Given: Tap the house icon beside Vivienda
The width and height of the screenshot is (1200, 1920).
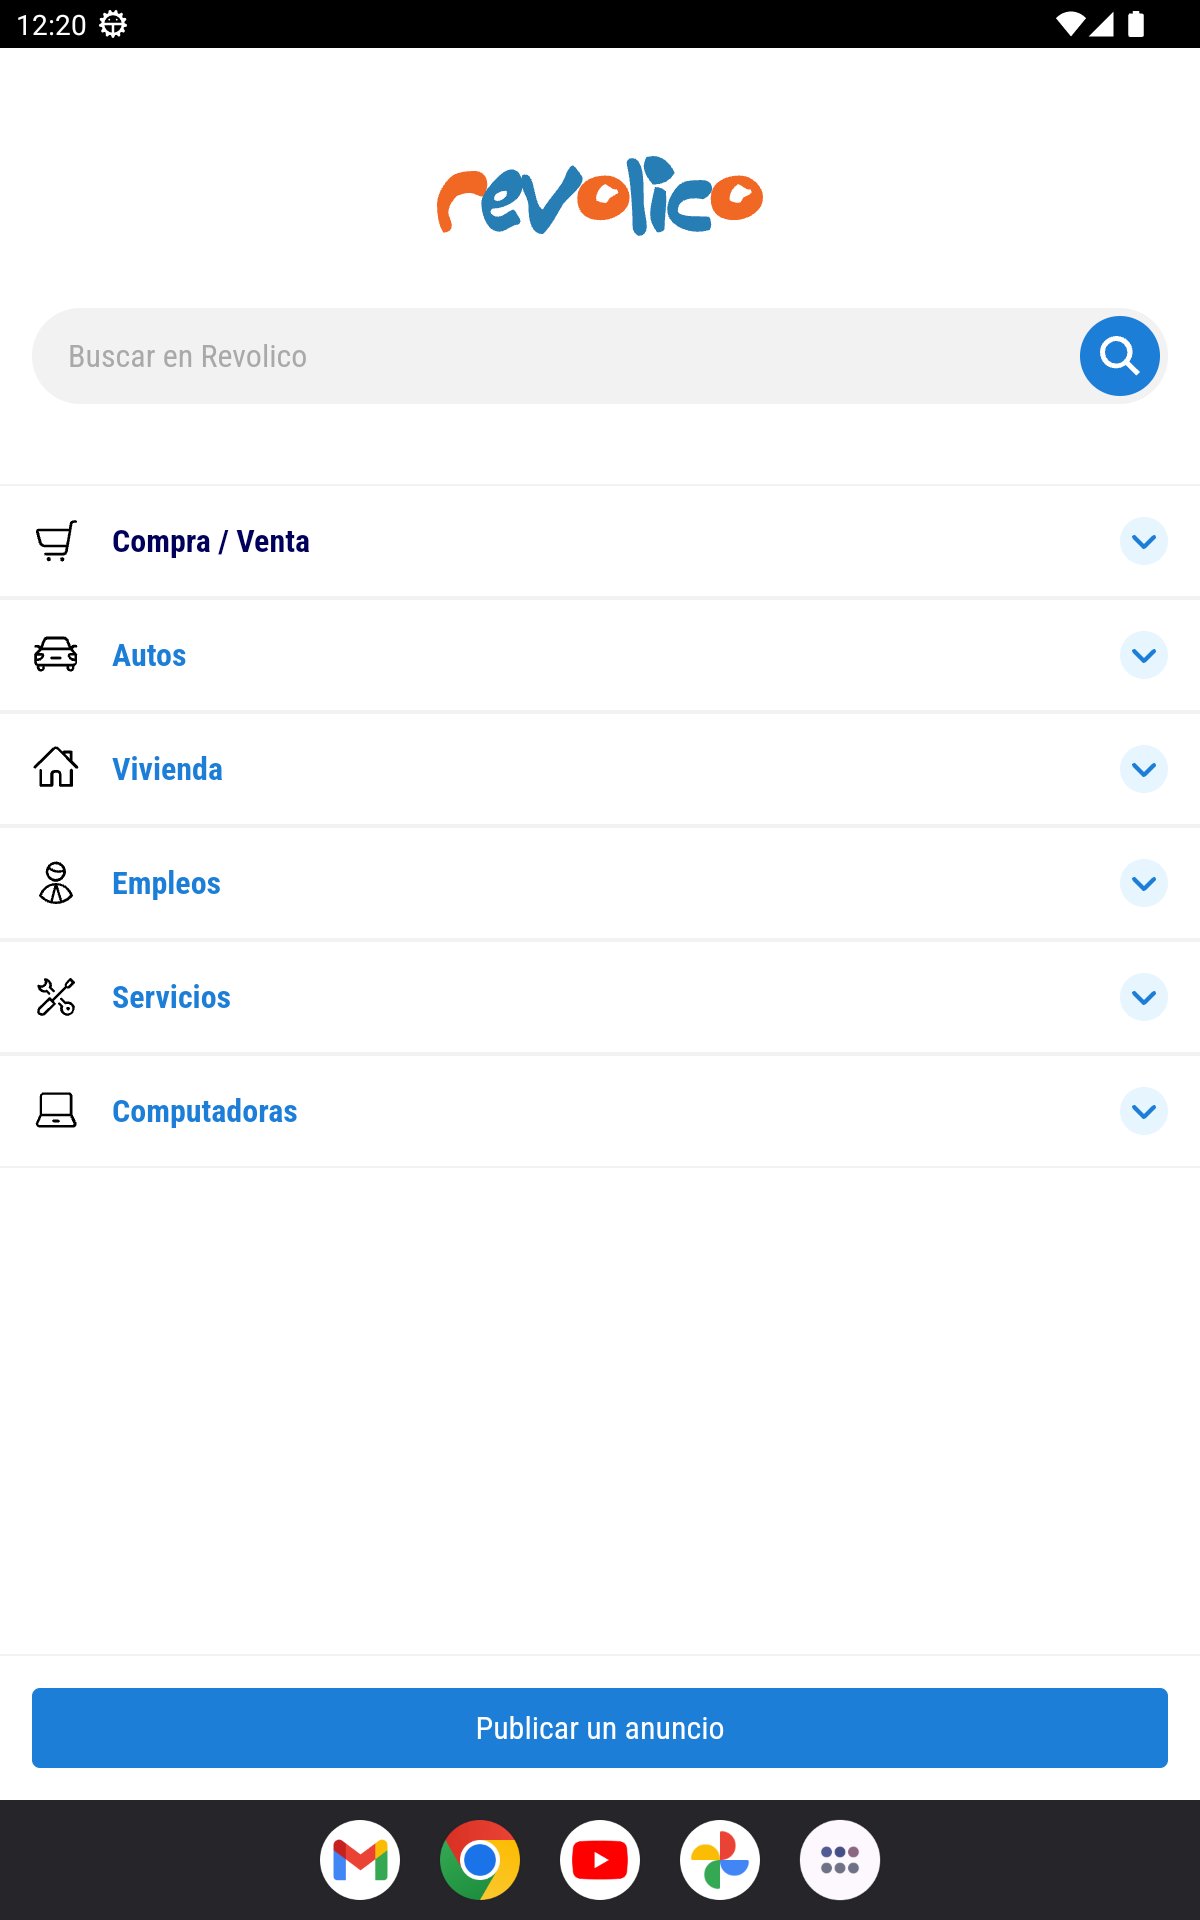Looking at the screenshot, I should 56,768.
